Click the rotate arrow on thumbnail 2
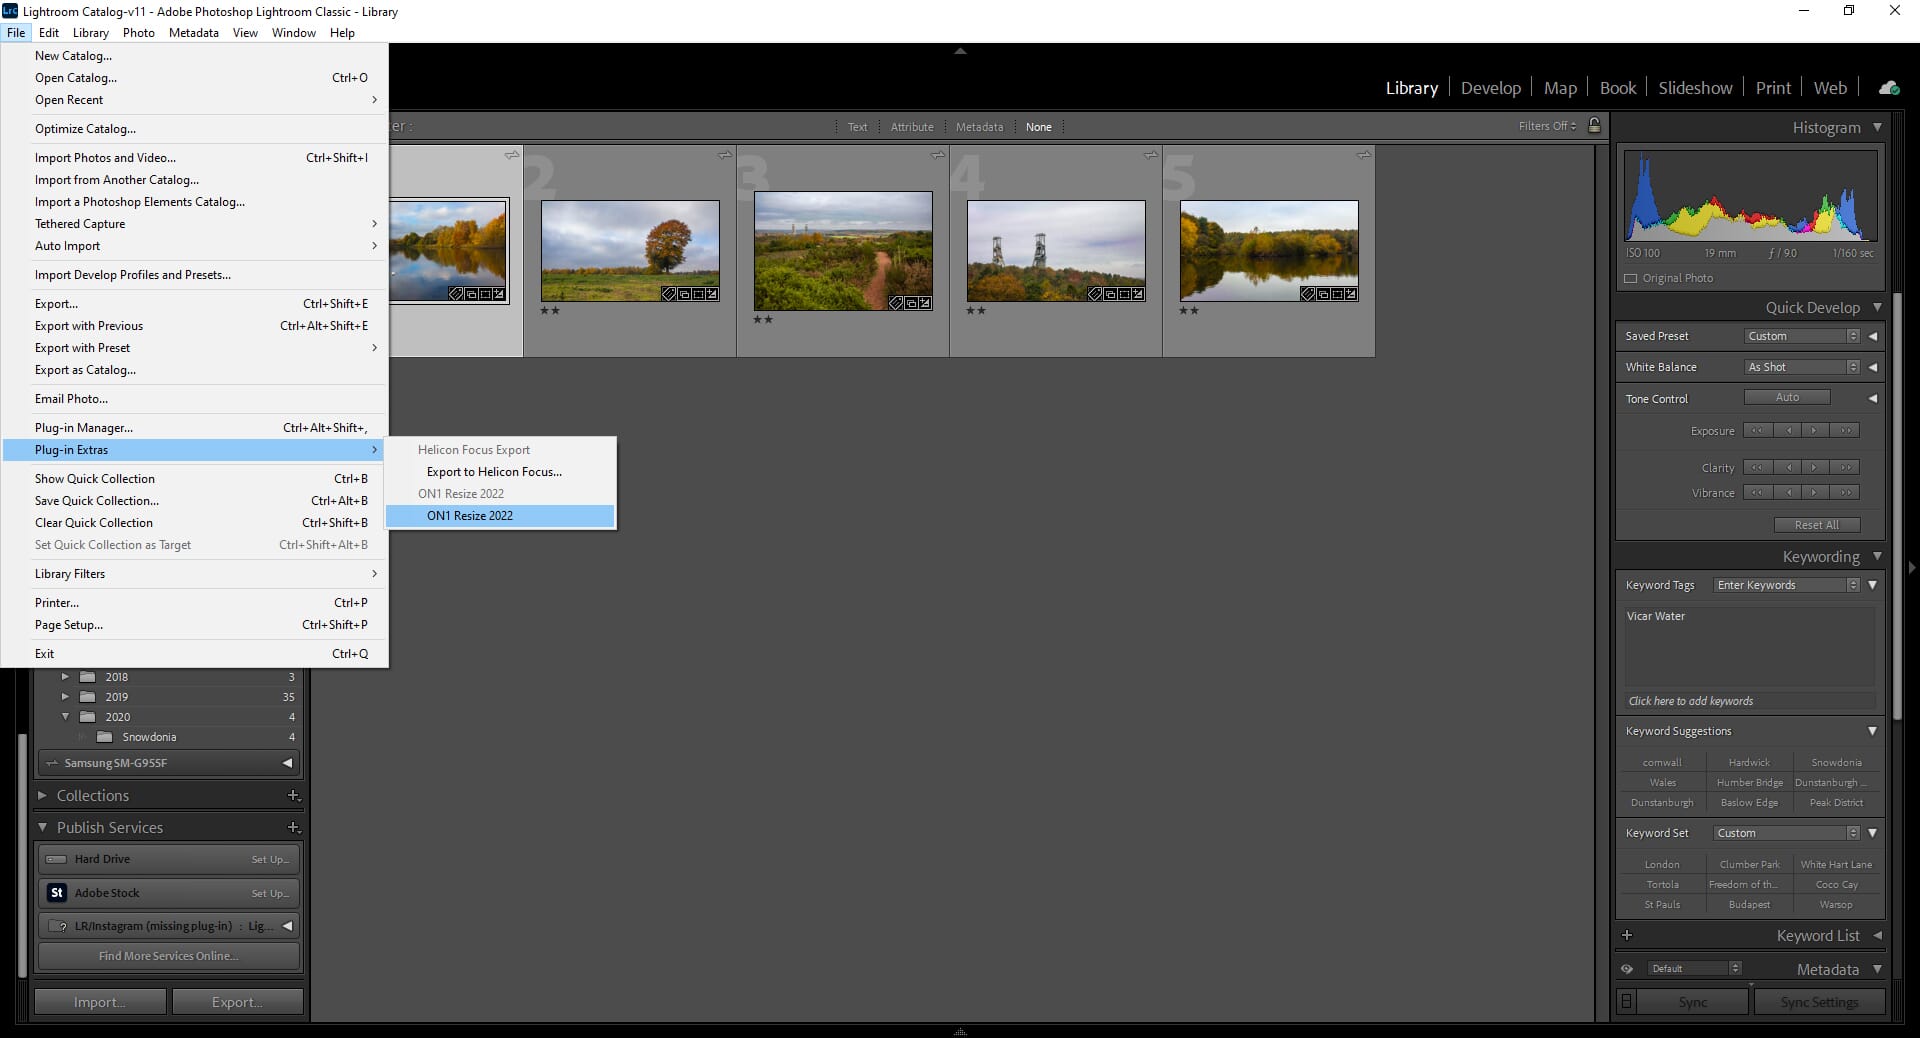Image resolution: width=1920 pixels, height=1038 pixels. 724,155
